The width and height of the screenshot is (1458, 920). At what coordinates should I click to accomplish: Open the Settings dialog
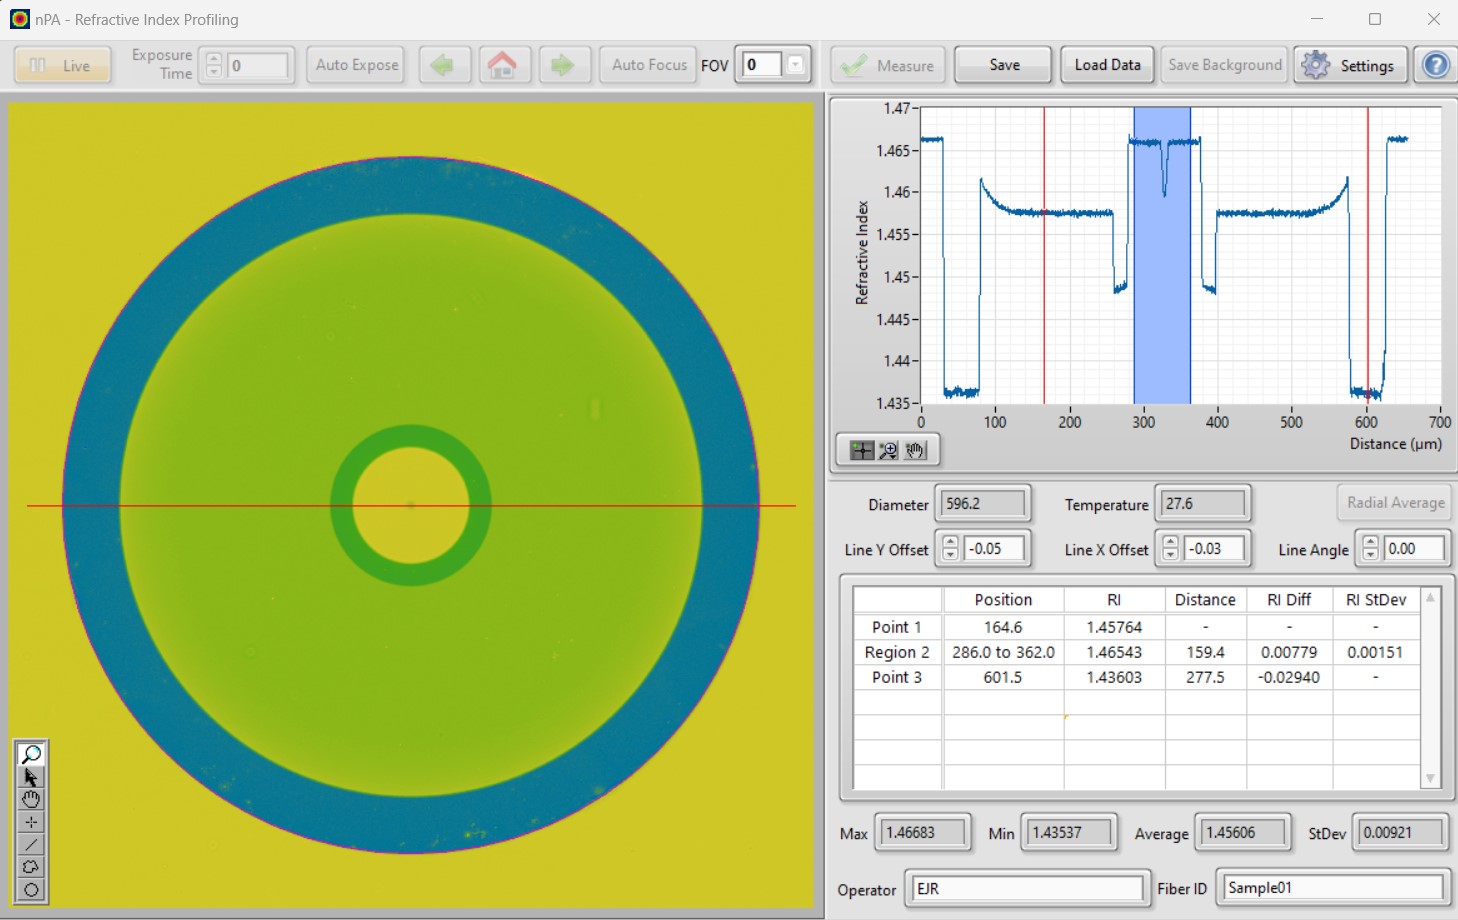(x=1351, y=66)
